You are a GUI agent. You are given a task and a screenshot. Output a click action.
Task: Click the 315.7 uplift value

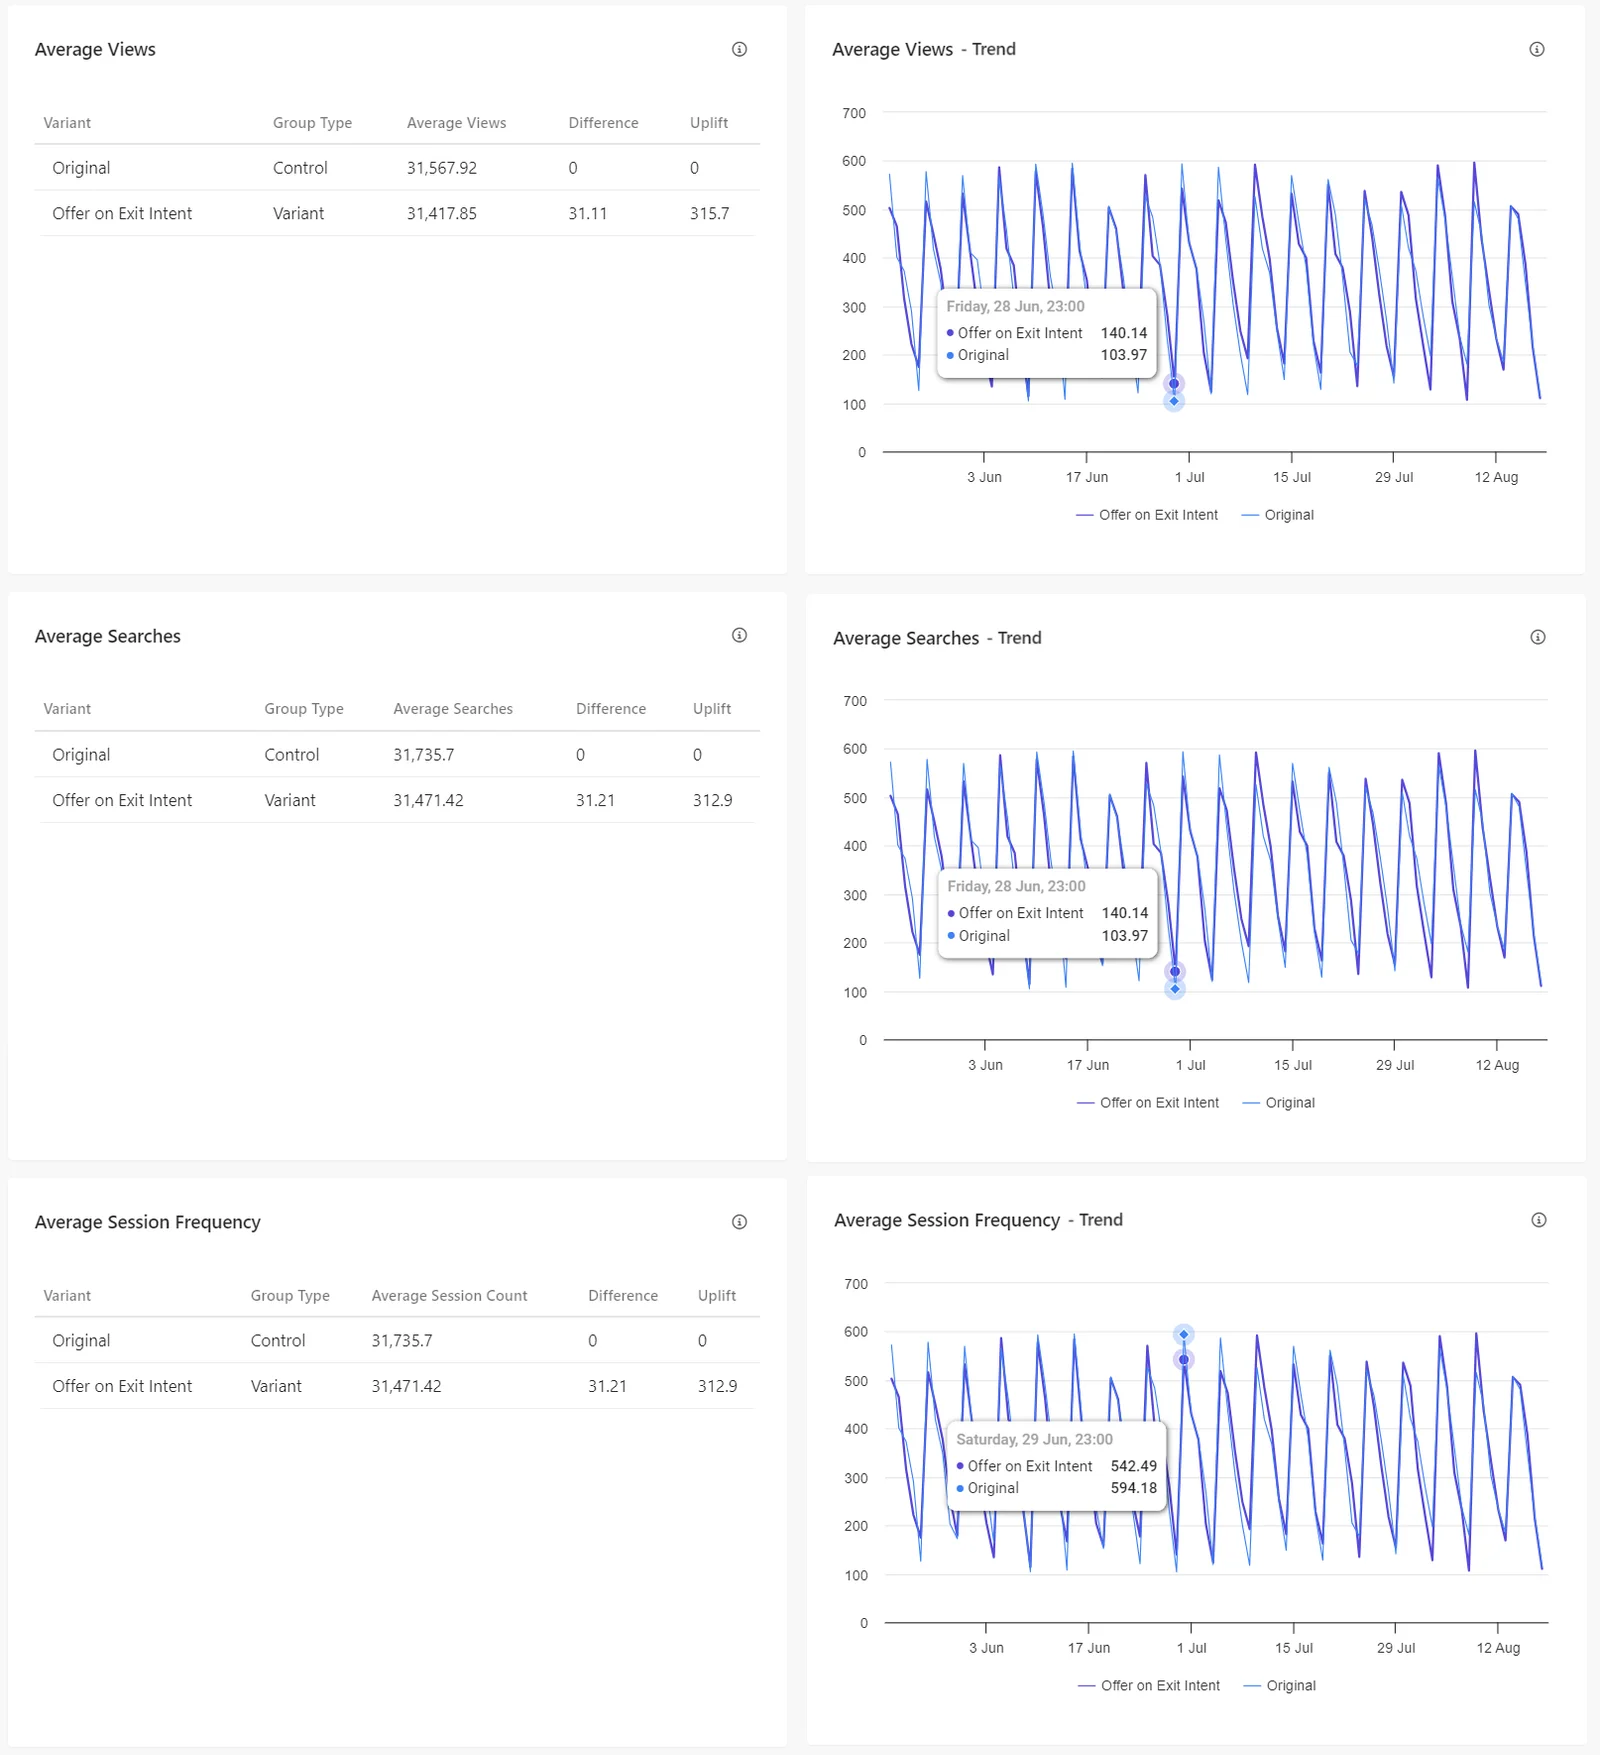[709, 213]
